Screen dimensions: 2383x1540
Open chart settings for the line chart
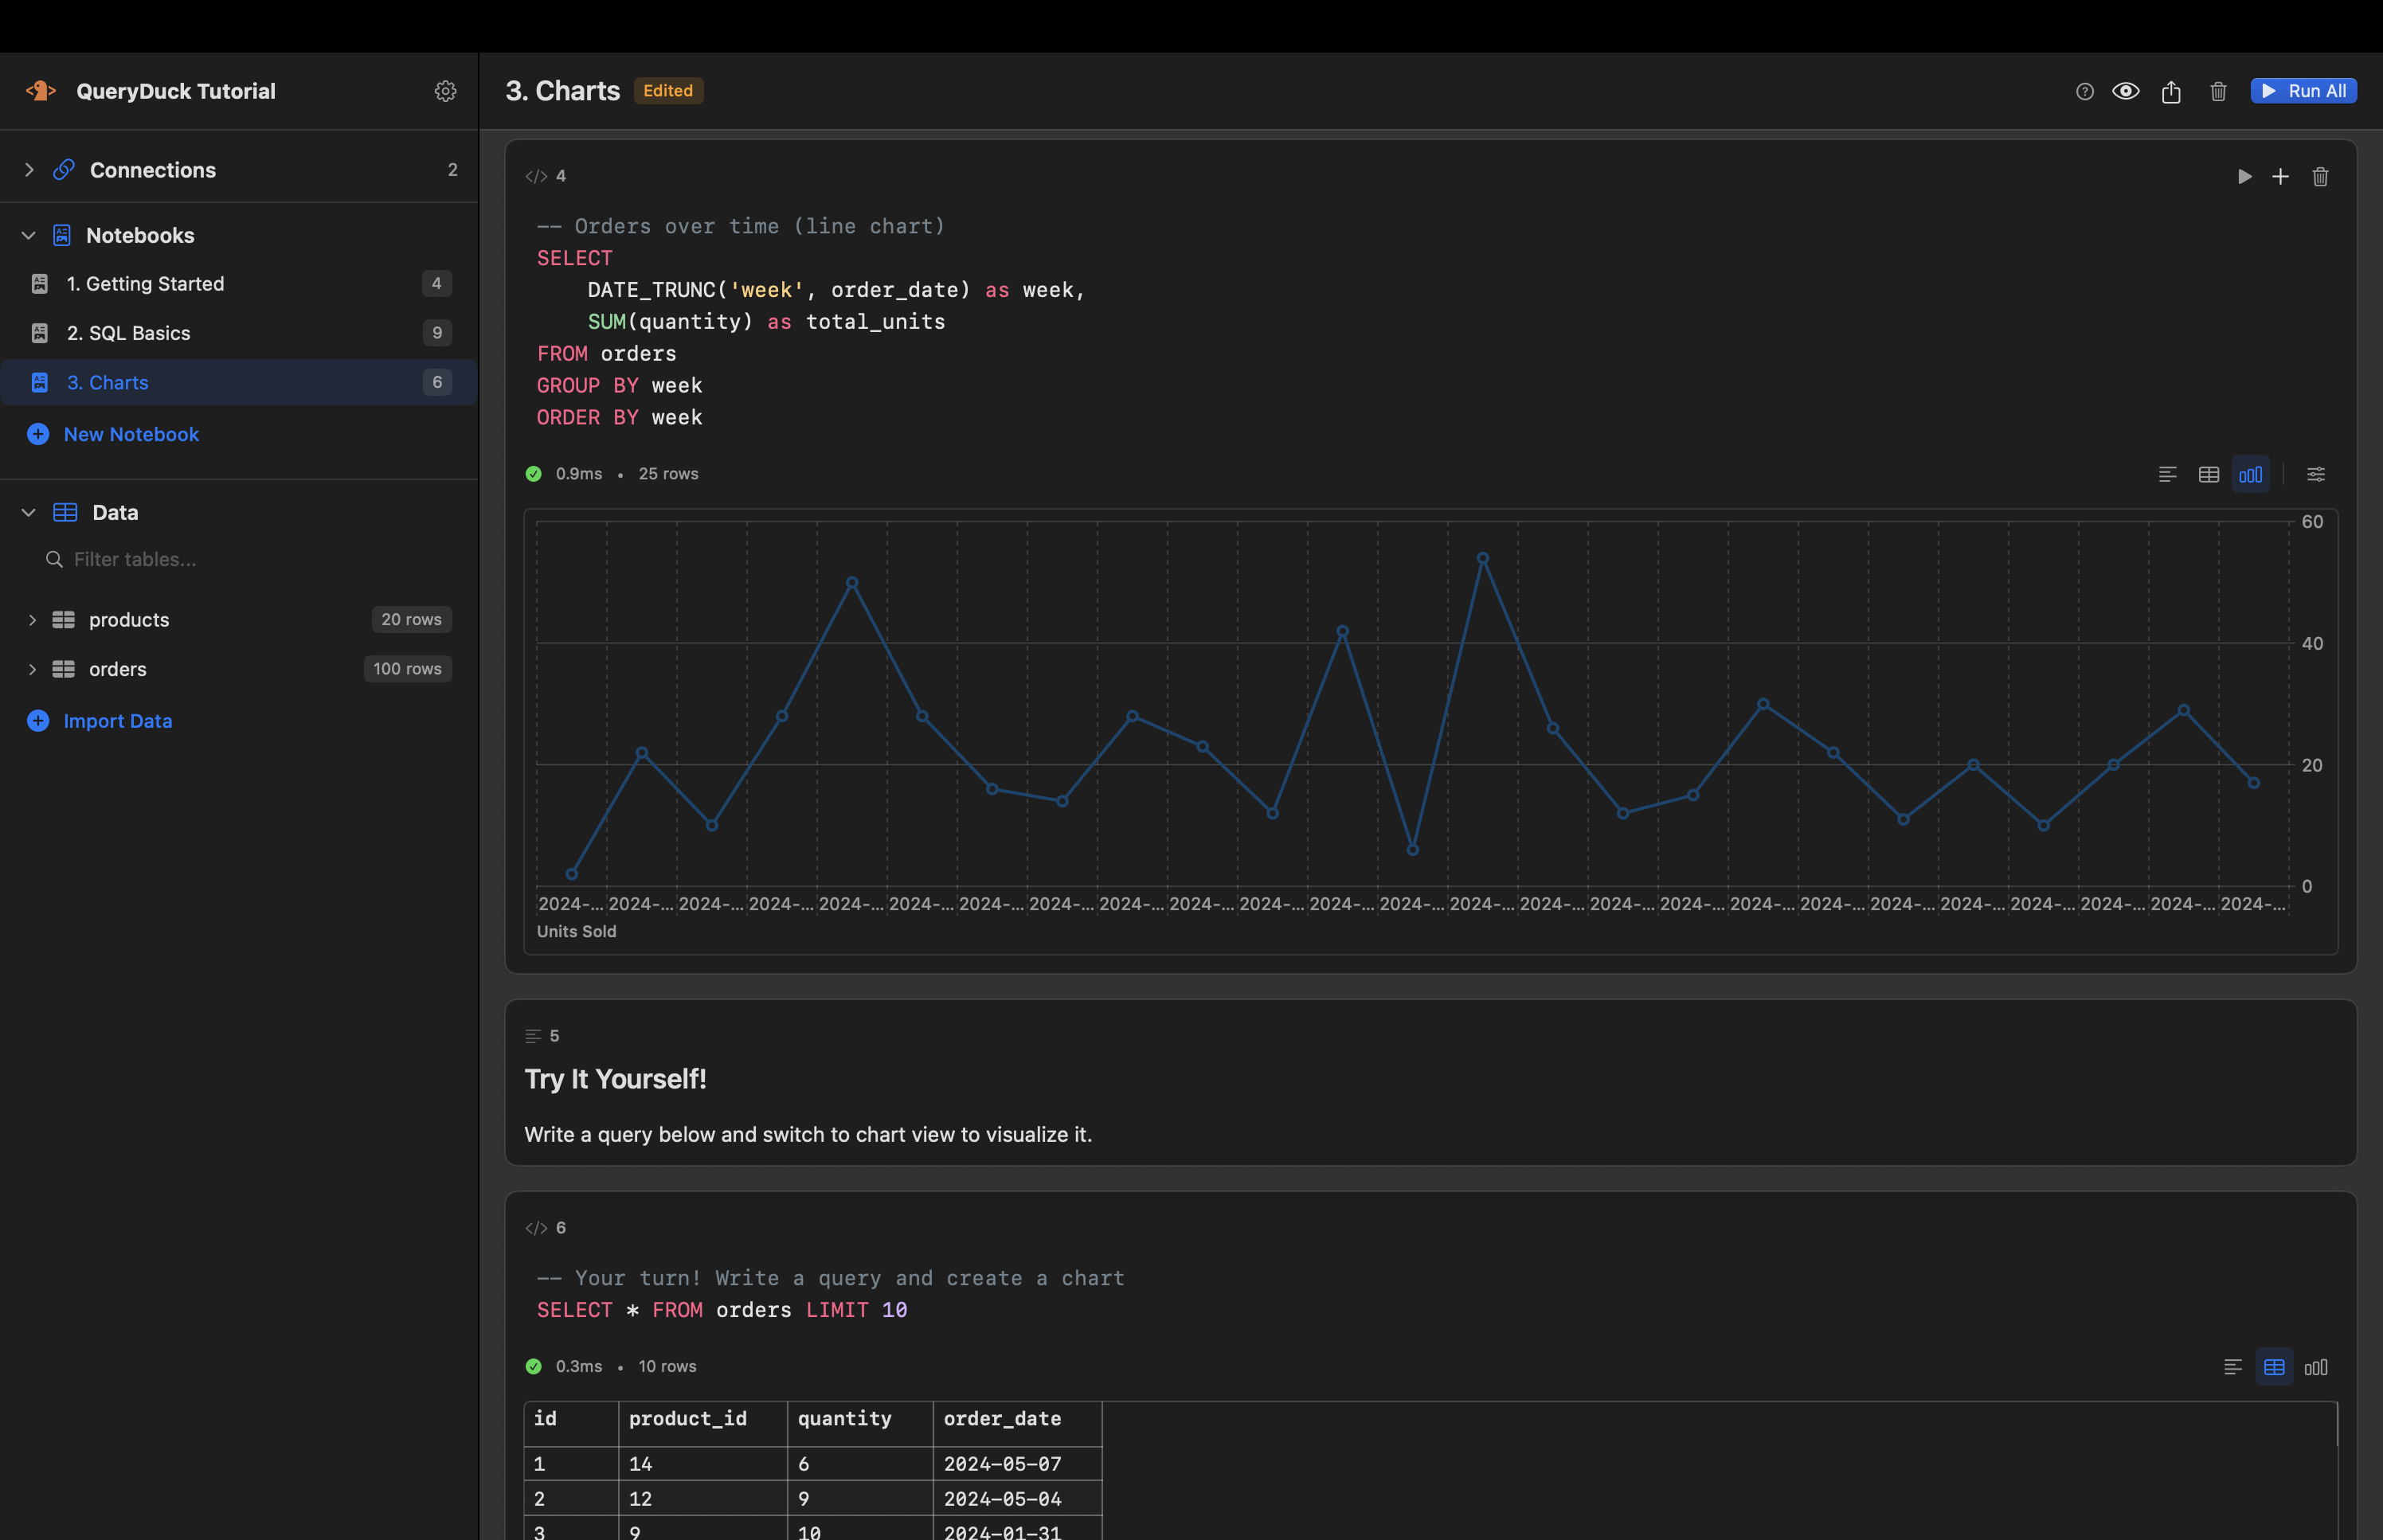coord(2315,474)
